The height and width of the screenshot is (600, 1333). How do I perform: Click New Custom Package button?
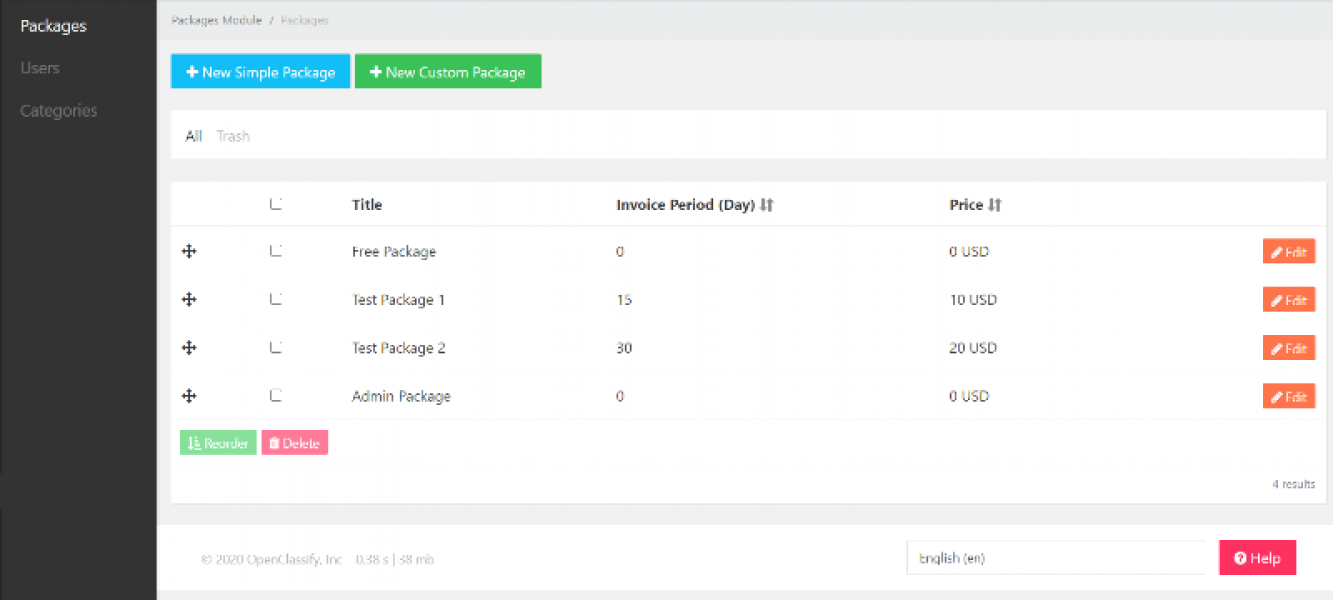[447, 72]
